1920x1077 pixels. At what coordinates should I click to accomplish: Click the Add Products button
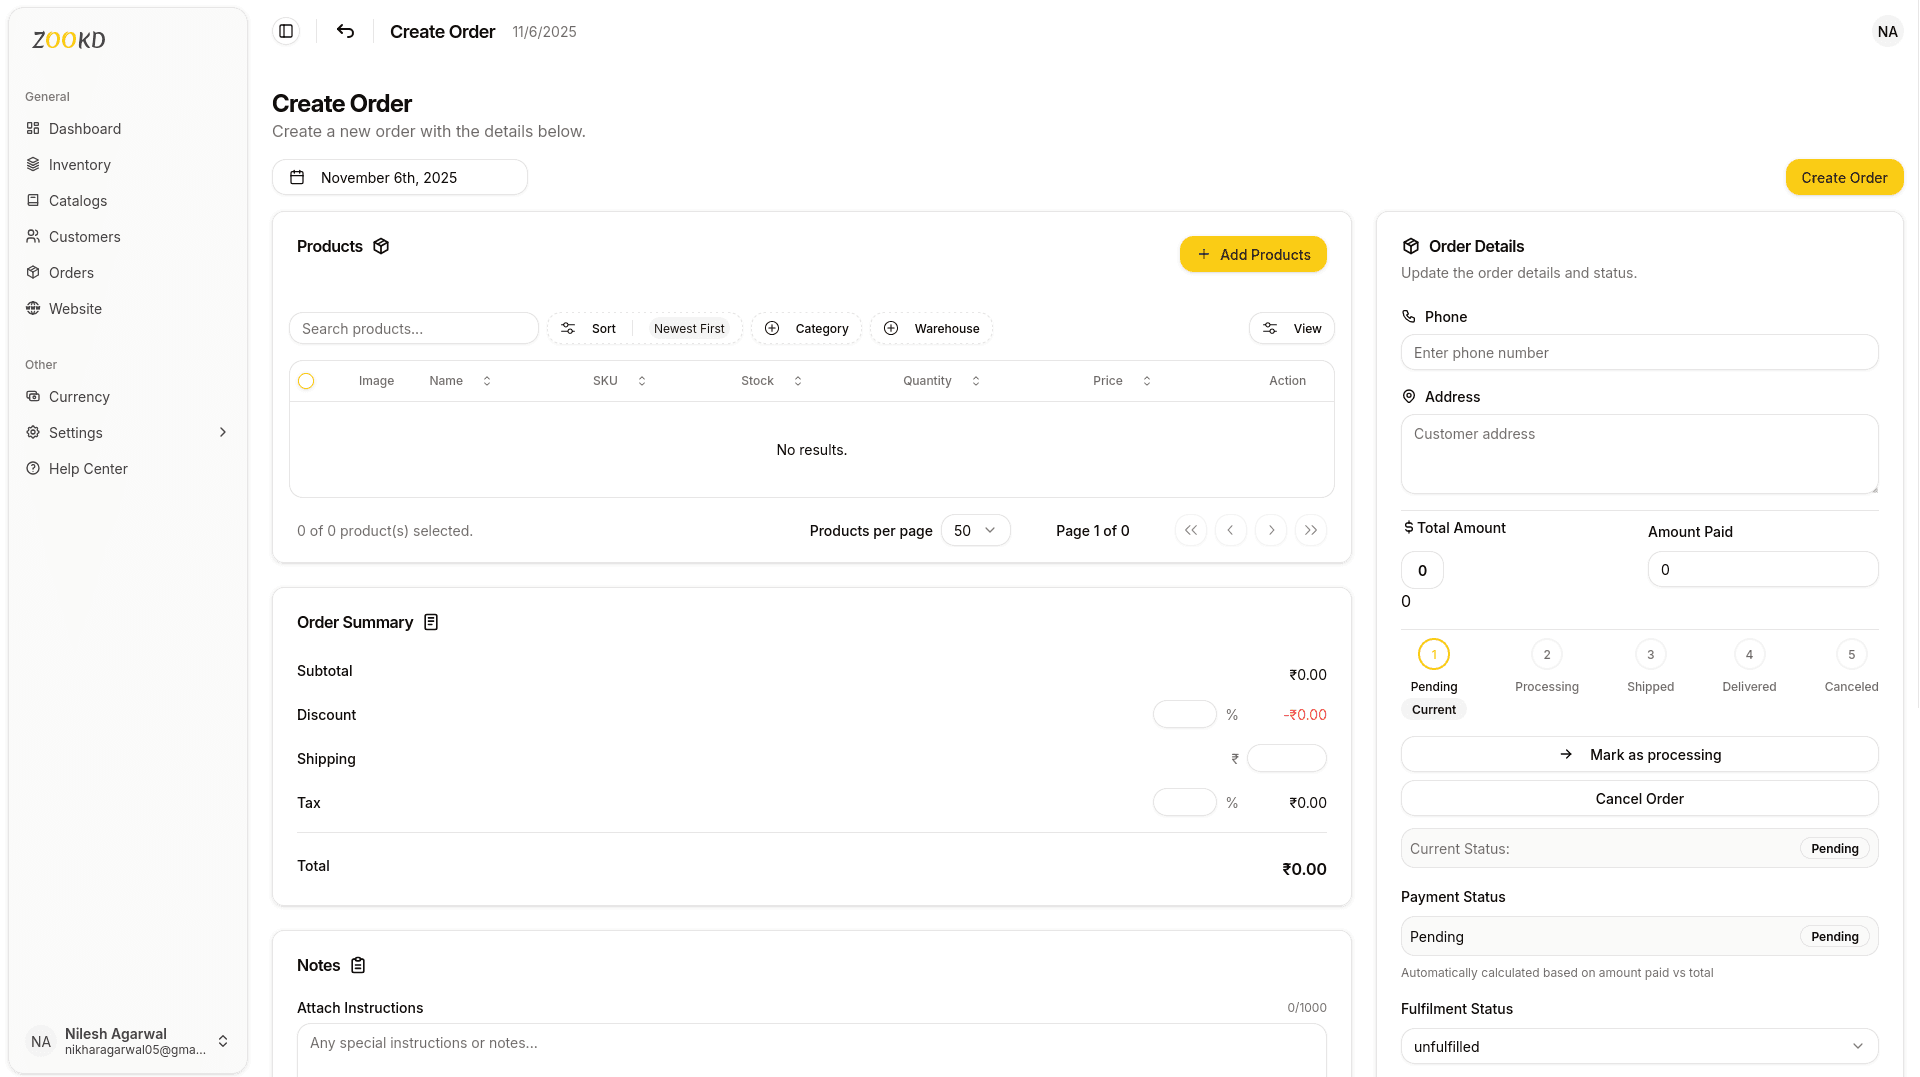[x=1253, y=254]
